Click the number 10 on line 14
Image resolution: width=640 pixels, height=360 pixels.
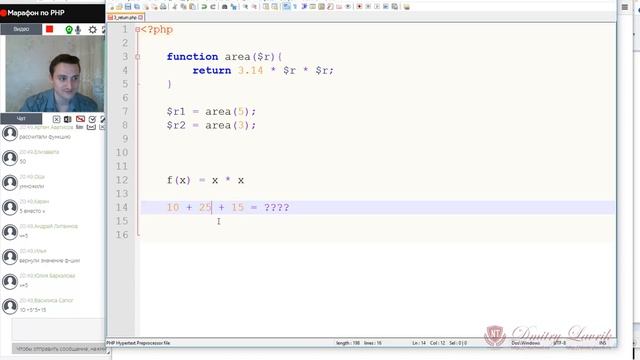[x=173, y=207]
